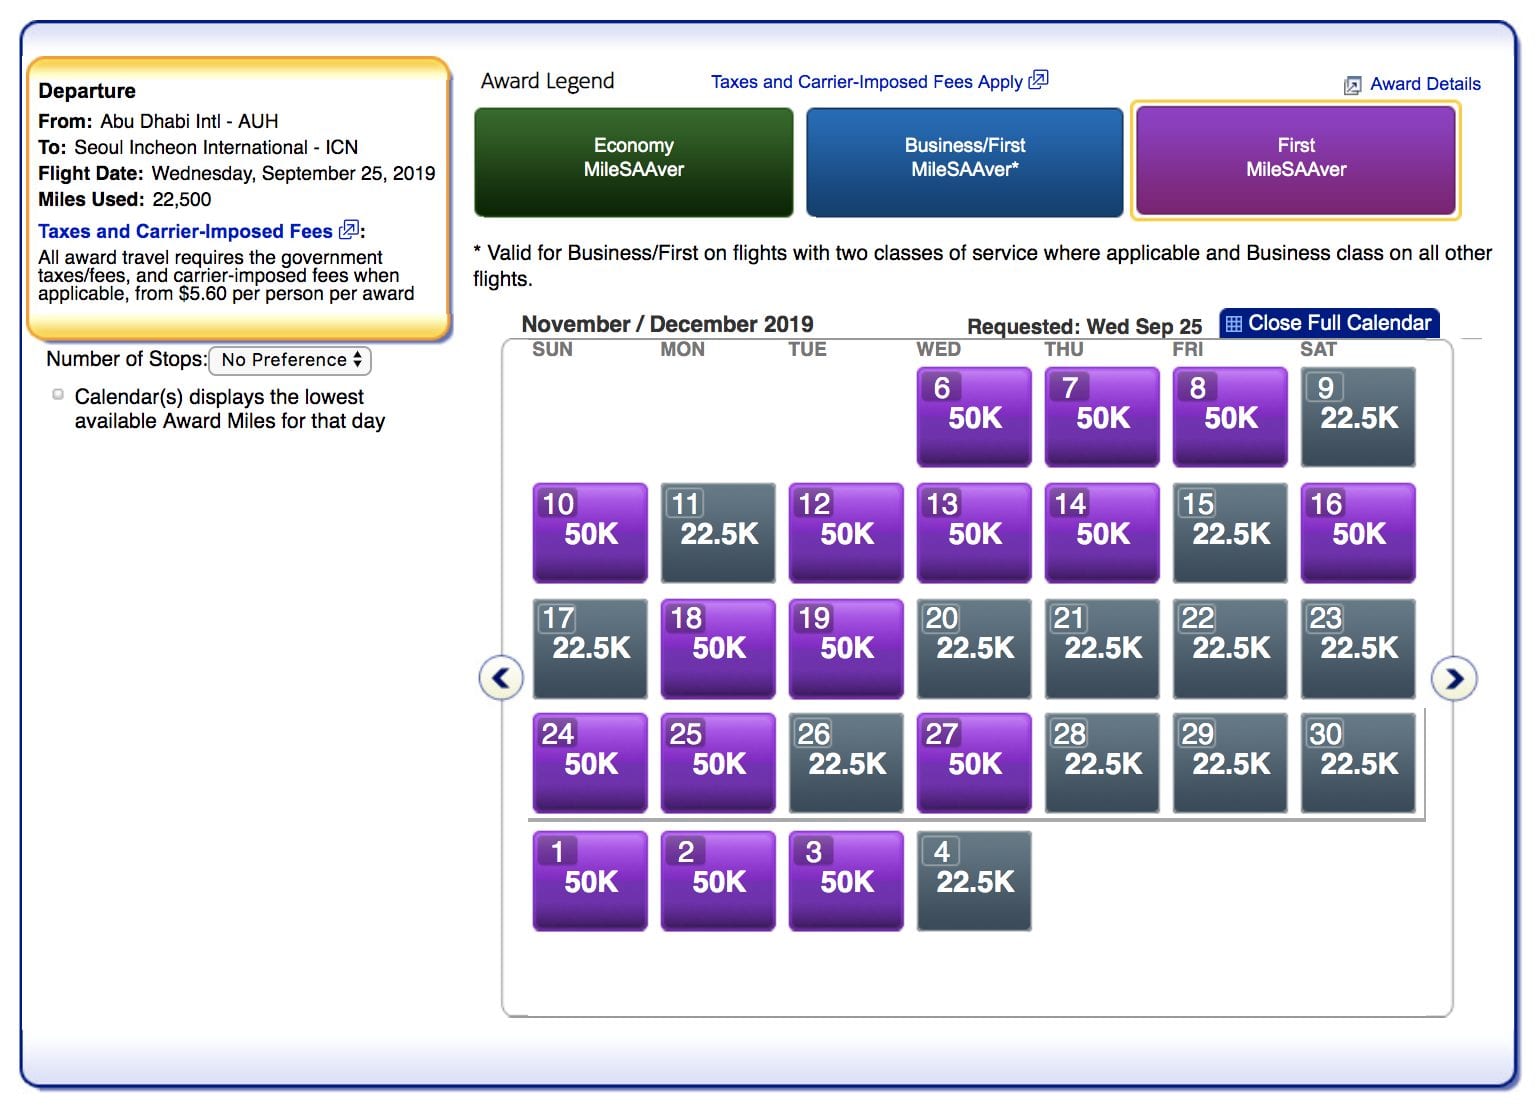Open the Award Details link
This screenshot has height=1106, width=1540.
point(1424,84)
